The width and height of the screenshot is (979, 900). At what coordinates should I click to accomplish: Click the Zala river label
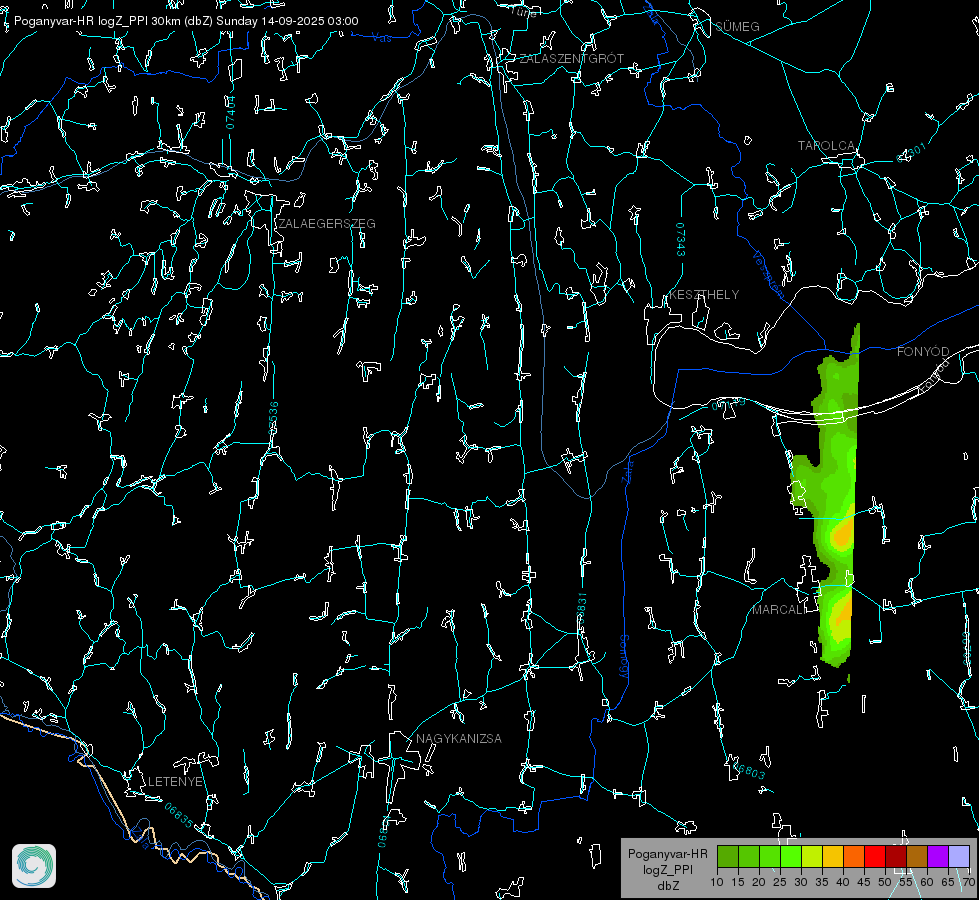pos(627,470)
